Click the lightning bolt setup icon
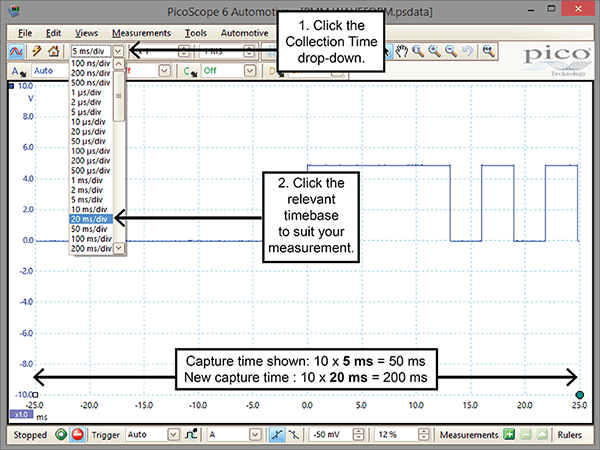This screenshot has width=600, height=450. click(x=37, y=51)
